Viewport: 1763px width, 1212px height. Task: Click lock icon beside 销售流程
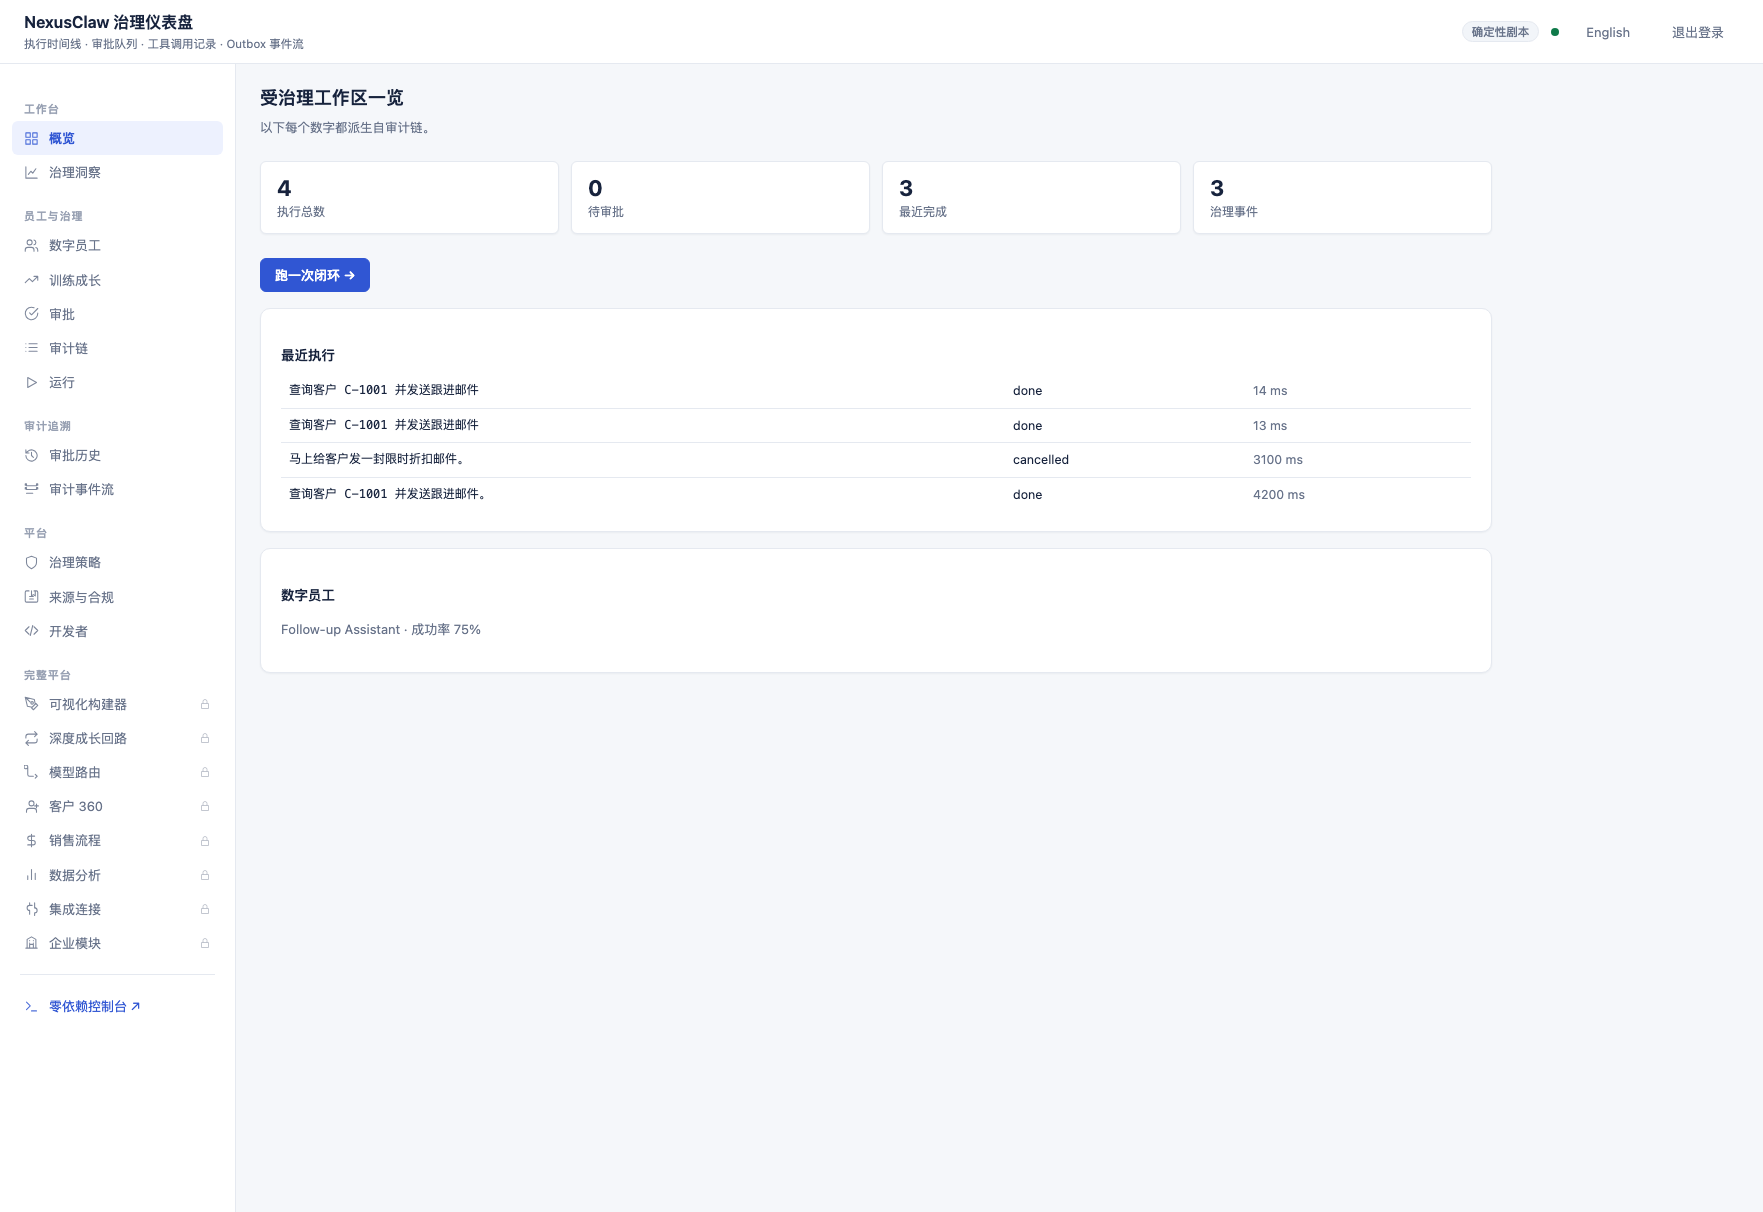coord(205,840)
